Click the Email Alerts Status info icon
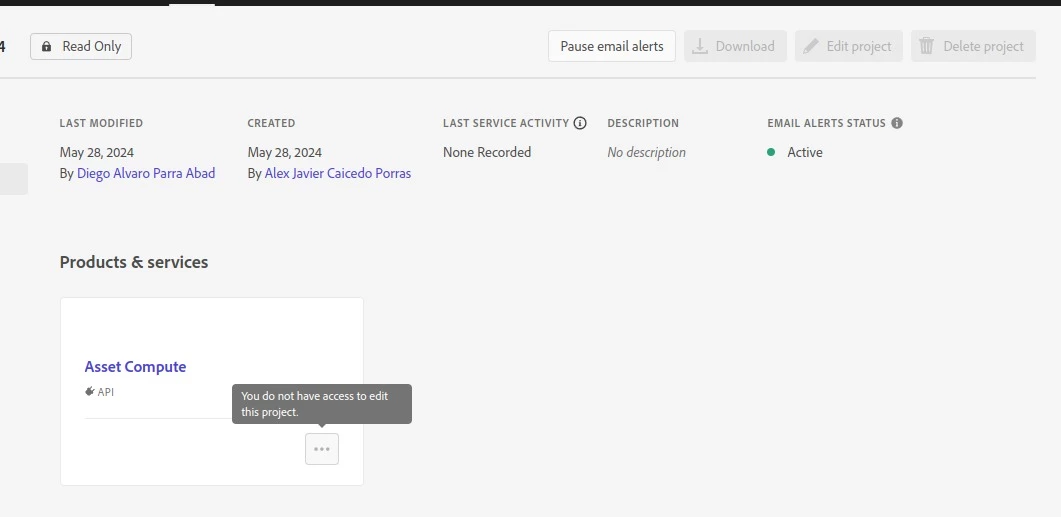This screenshot has height=517, width=1061. tap(897, 122)
